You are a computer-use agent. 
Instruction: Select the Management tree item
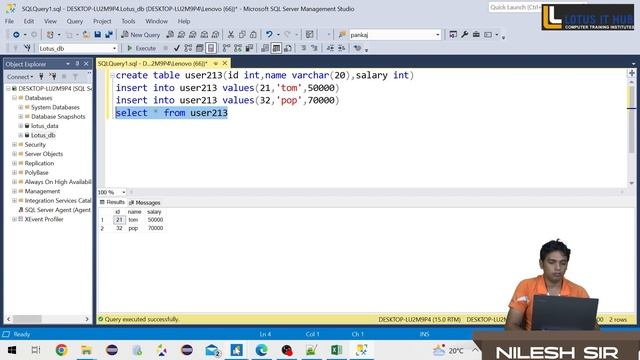click(42, 191)
